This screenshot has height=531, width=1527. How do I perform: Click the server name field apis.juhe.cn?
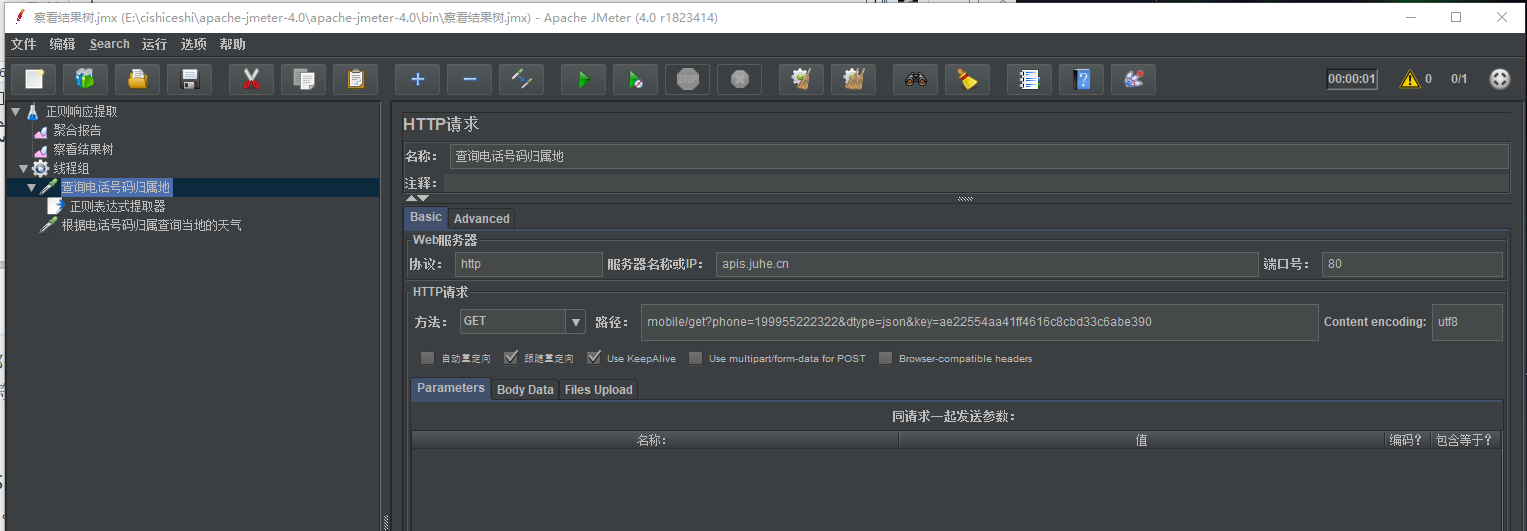(x=987, y=264)
